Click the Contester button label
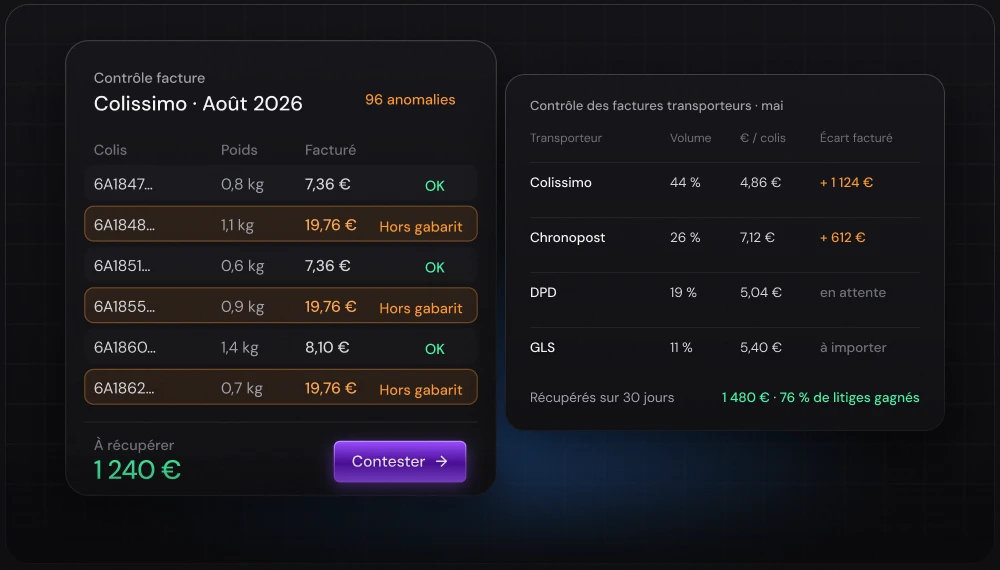 point(388,461)
